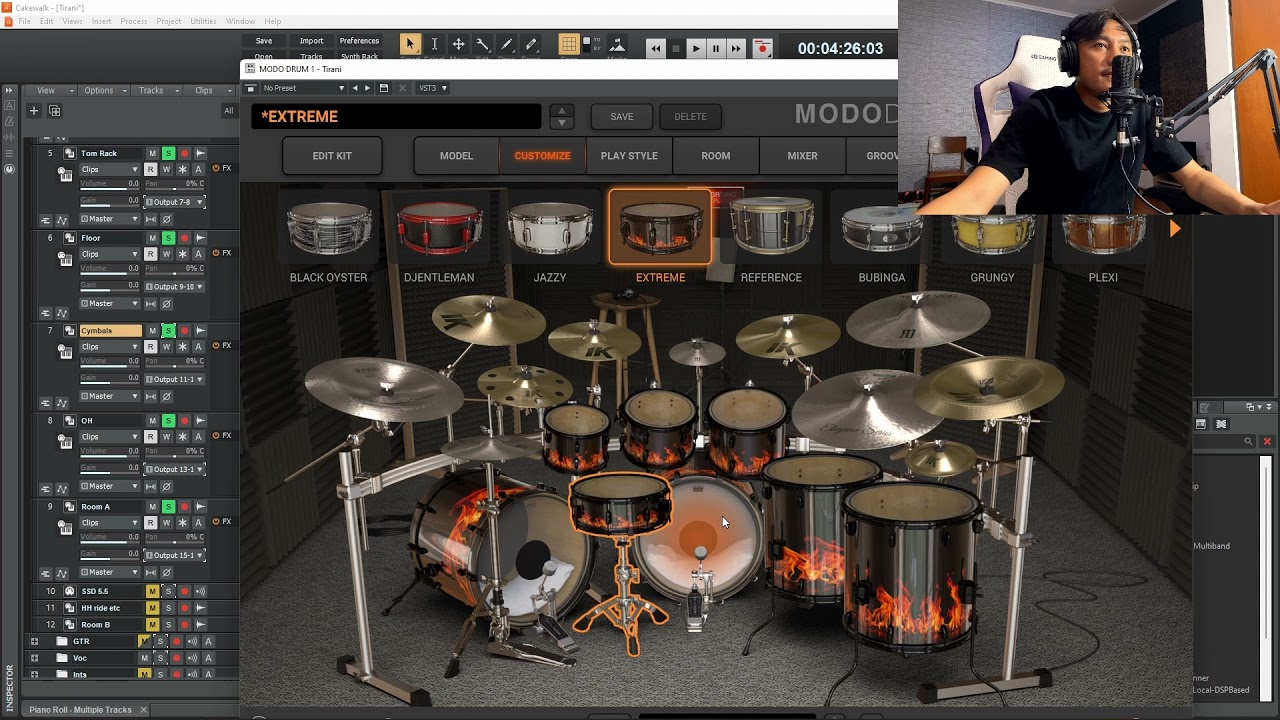Open the Tracks dropdown in track pane
Viewport: 1280px width, 720px height.
[x=157, y=90]
